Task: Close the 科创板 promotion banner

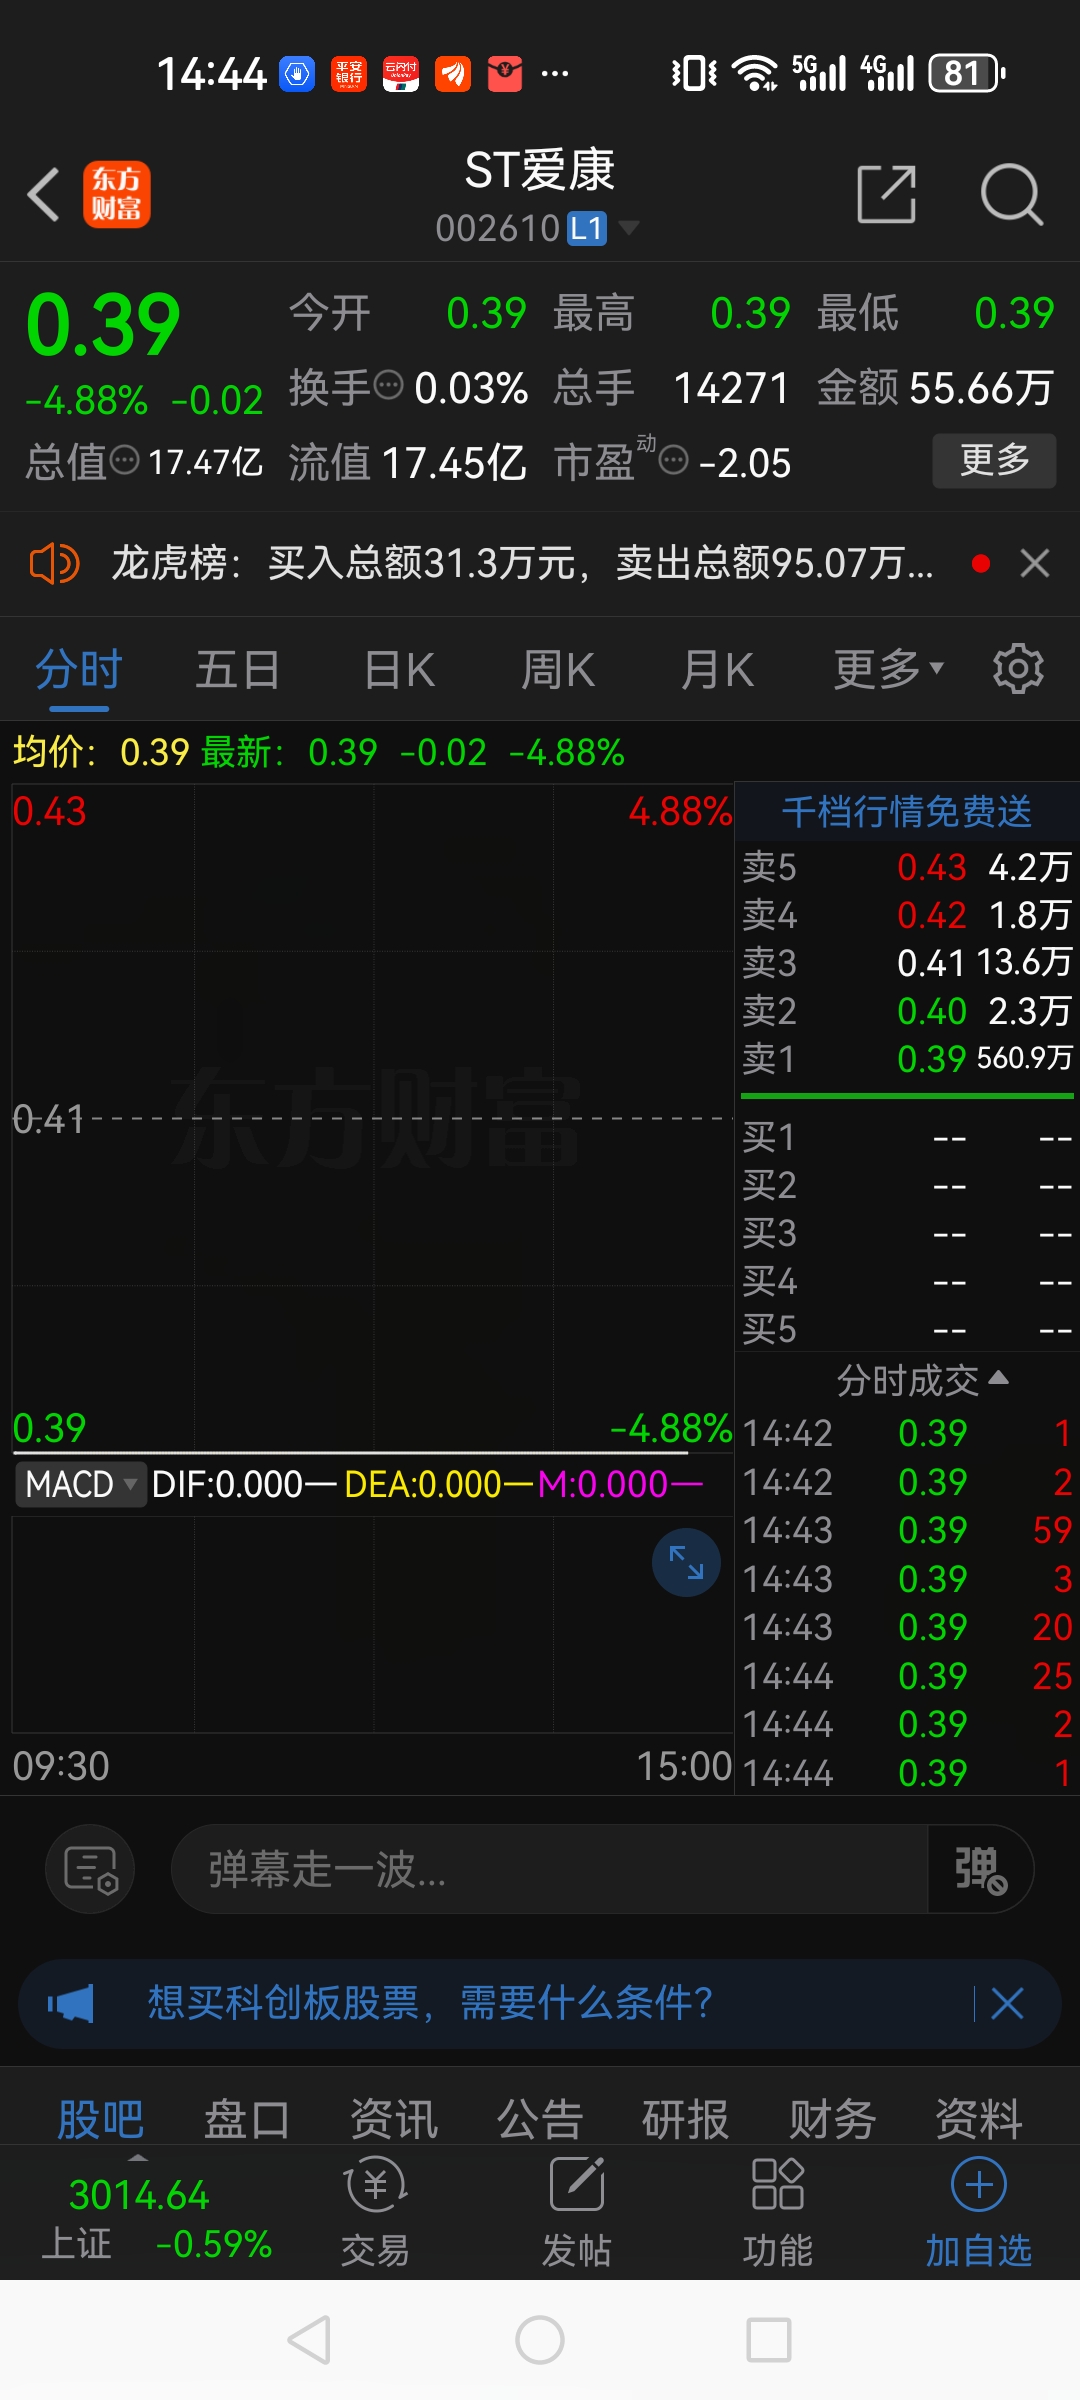Action: [1007, 2004]
